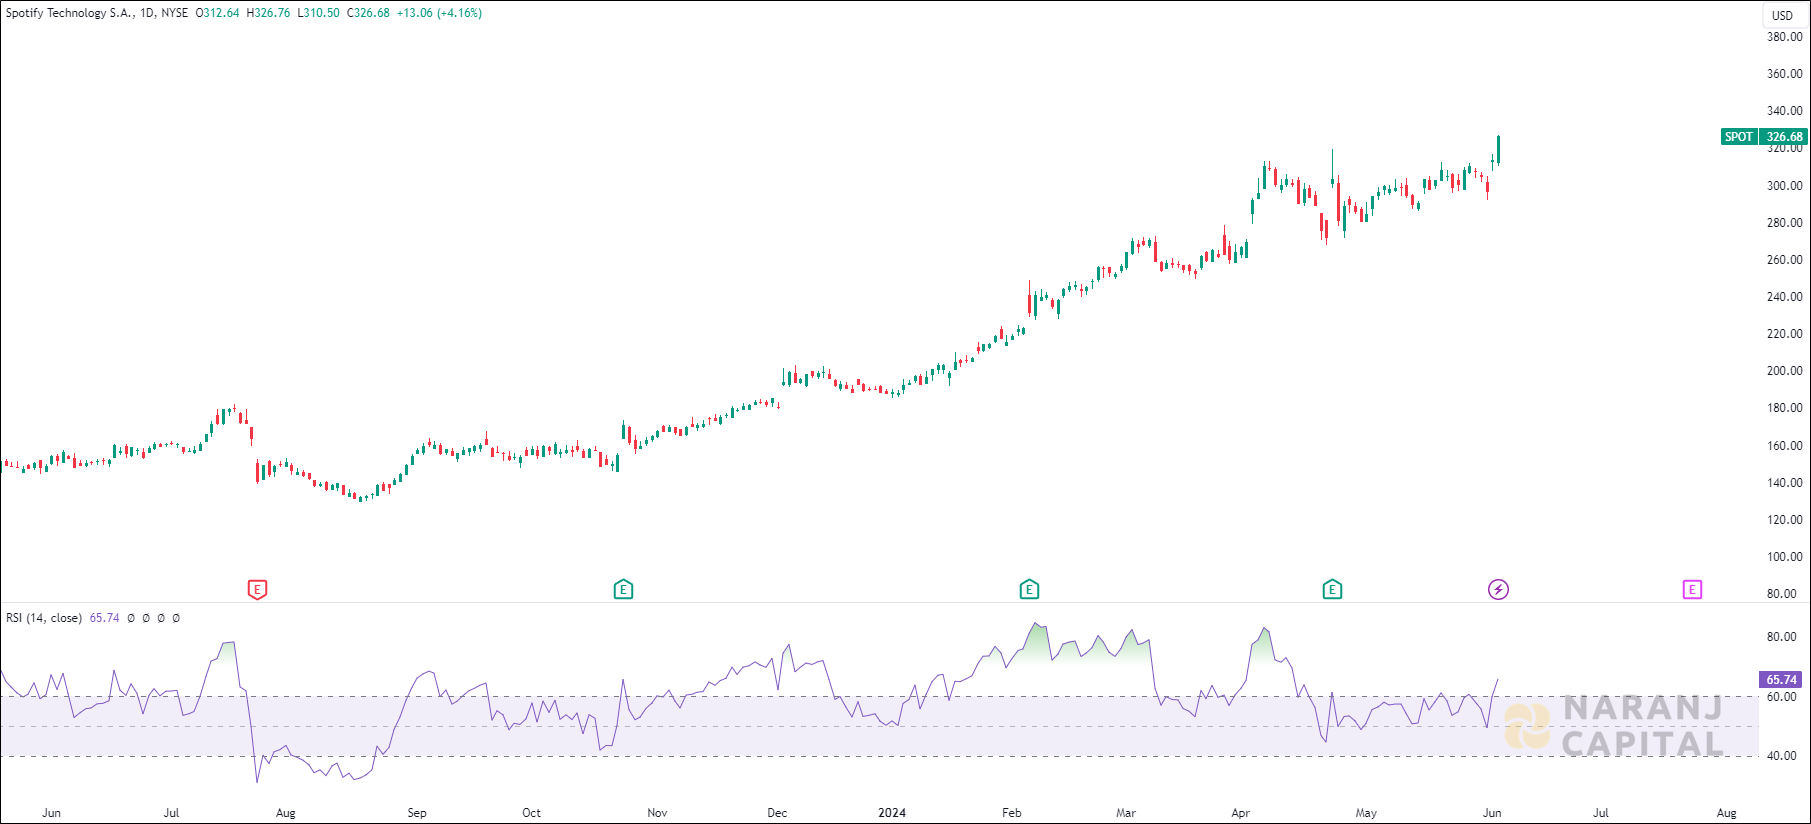Click the 280.00 price axis label
This screenshot has width=1811, height=824.
1785,223
